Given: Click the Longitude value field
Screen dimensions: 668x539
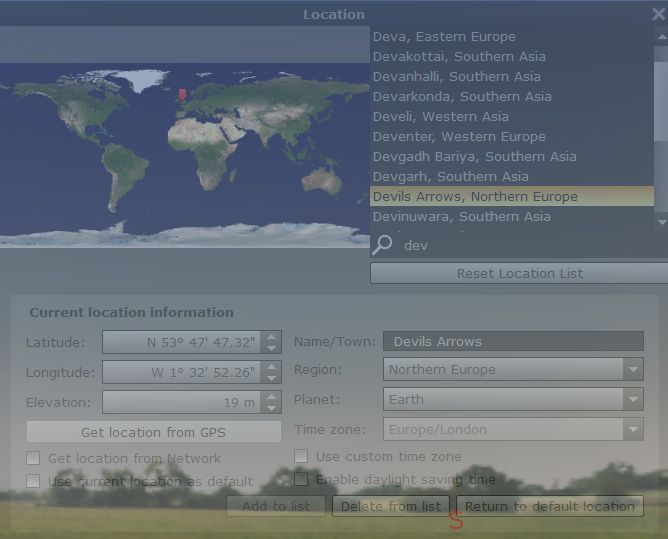Looking at the screenshot, I should pos(181,372).
